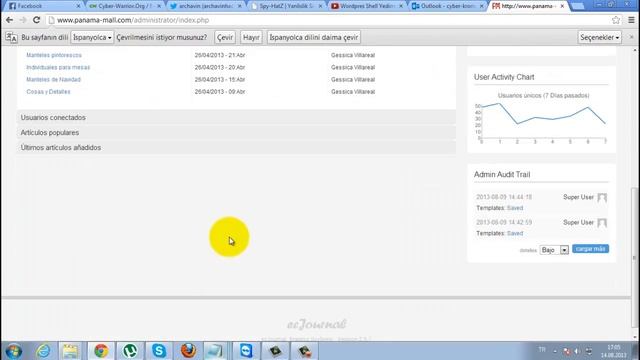Open the Manteles pintorescos article link
The image size is (640, 360).
point(54,55)
